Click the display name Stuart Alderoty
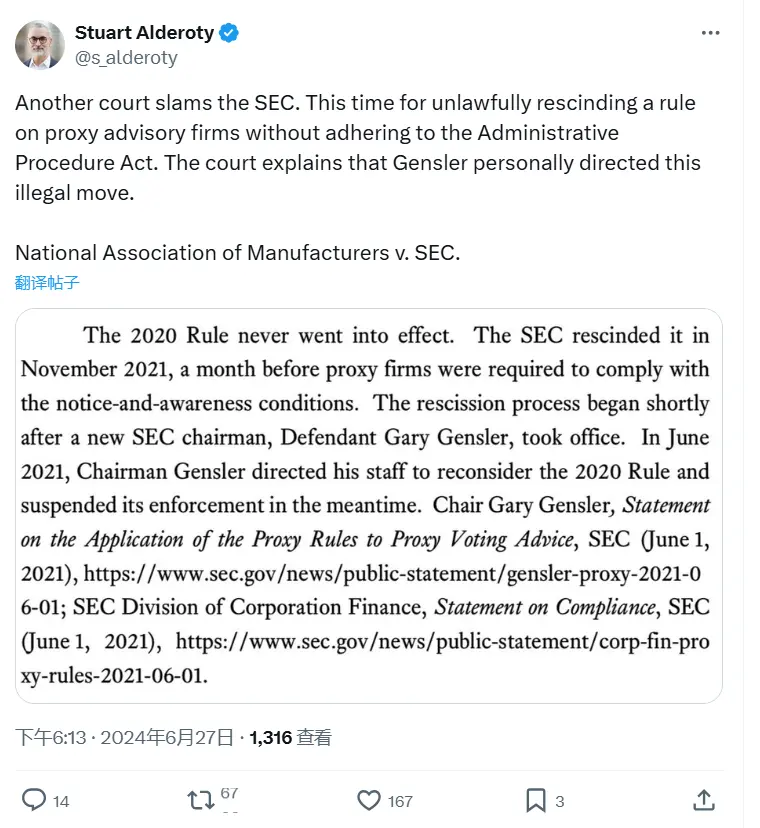760x828 pixels. [x=143, y=32]
